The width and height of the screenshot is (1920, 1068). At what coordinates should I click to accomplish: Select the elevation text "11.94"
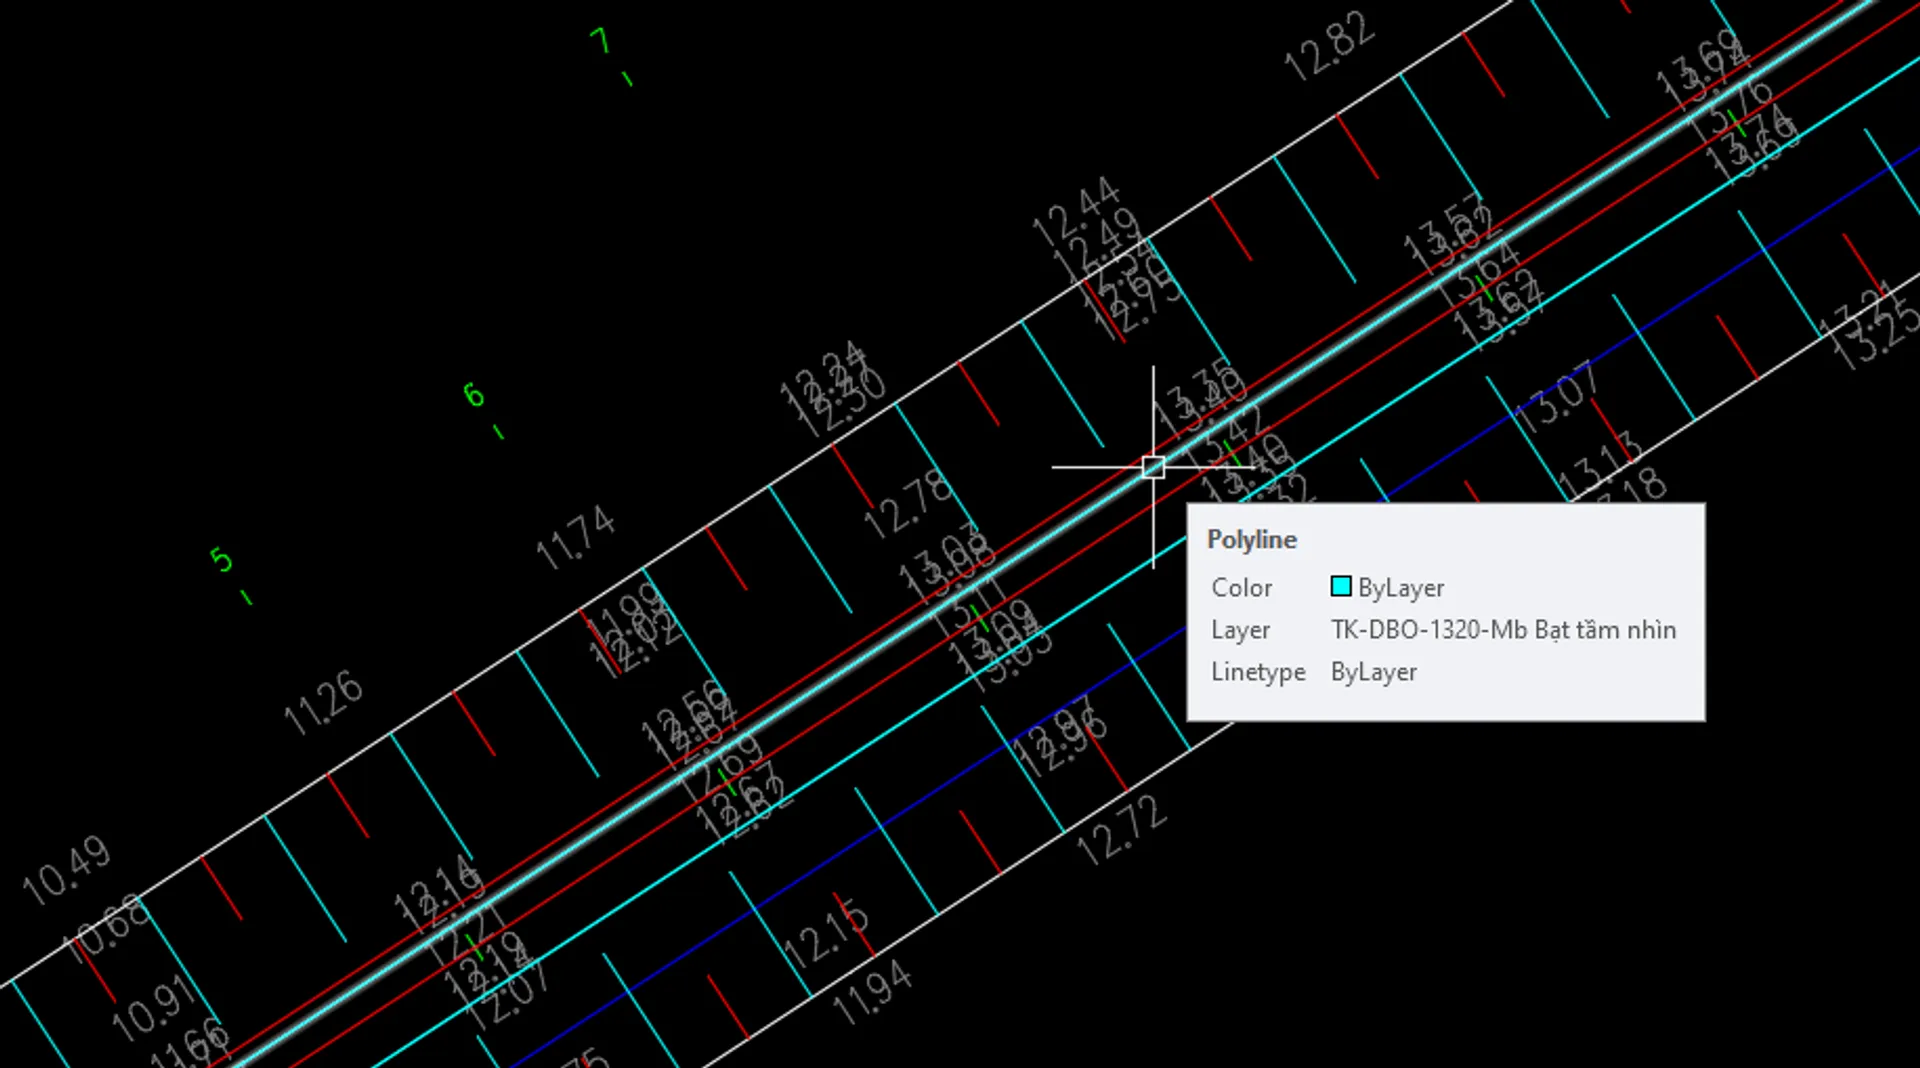pos(873,993)
